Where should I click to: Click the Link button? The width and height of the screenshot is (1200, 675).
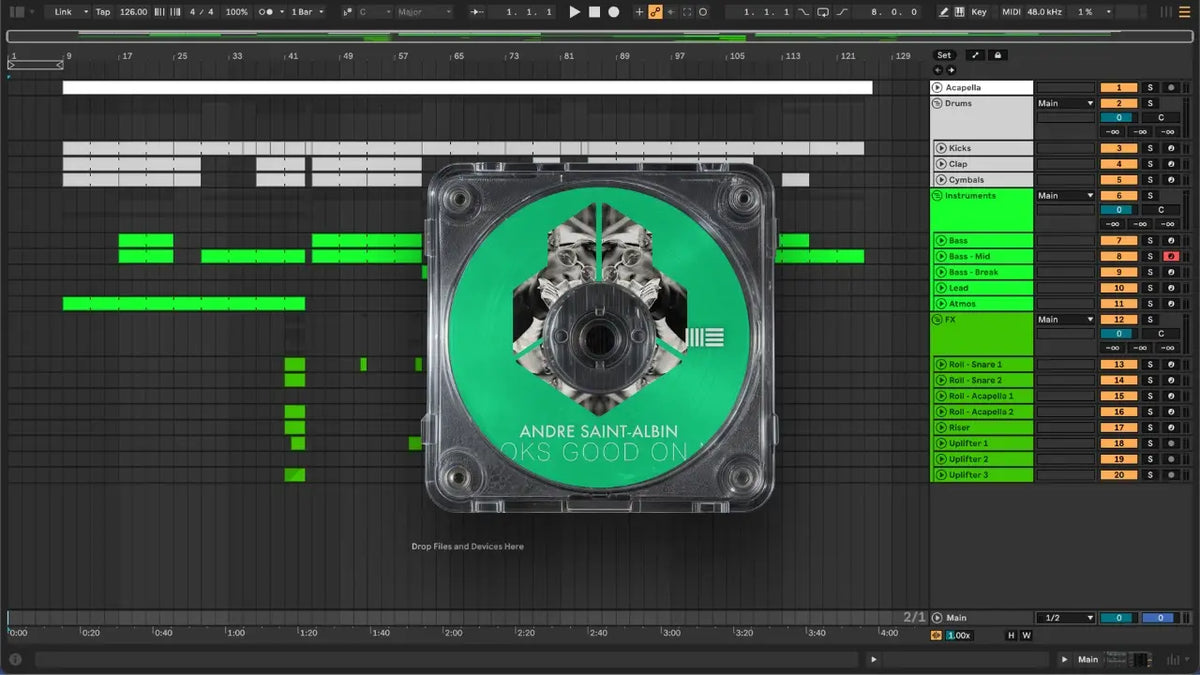(68, 12)
